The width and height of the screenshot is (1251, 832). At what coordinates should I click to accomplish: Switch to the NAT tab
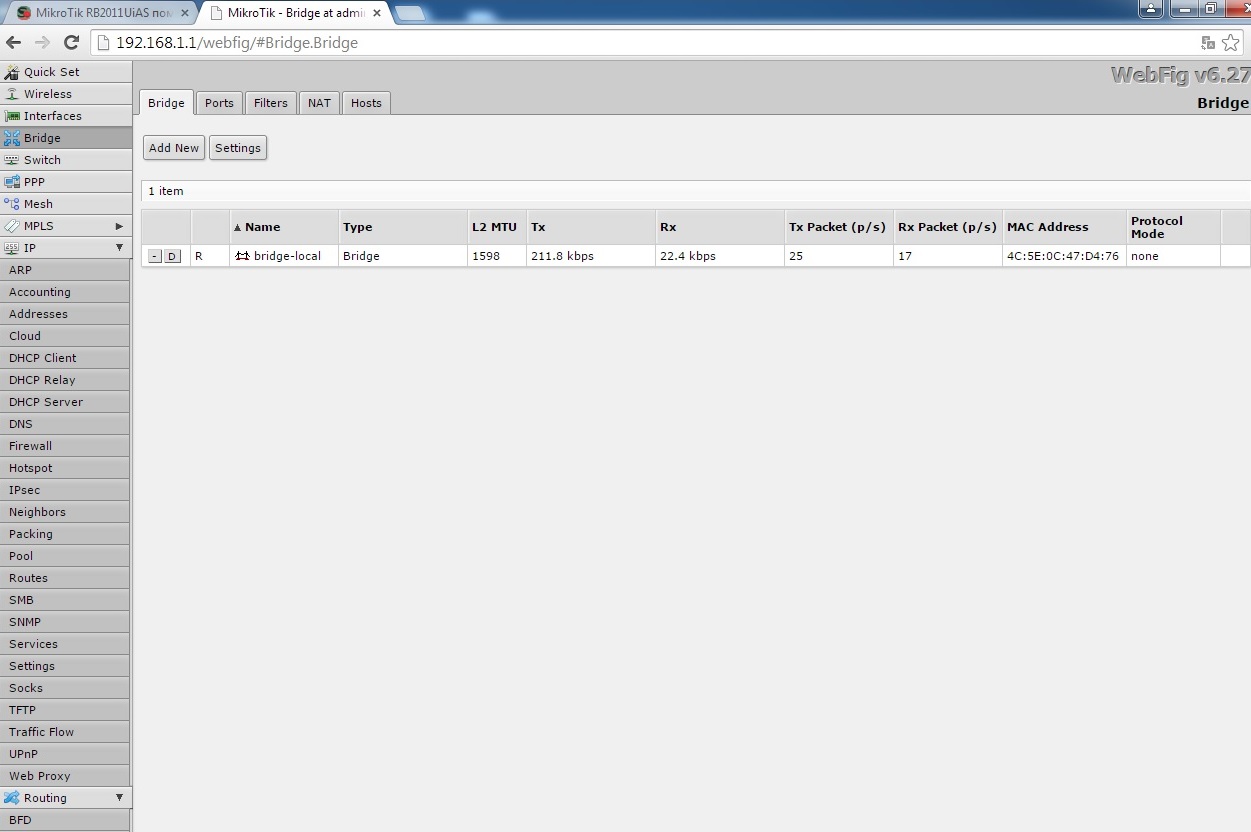(x=319, y=103)
